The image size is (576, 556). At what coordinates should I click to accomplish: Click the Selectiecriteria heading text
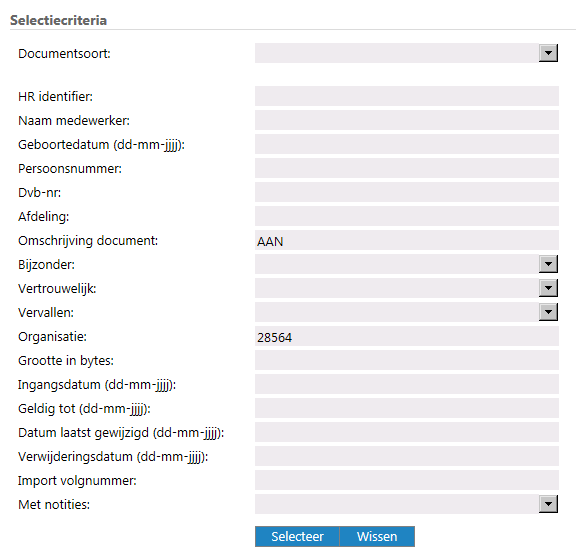58,20
